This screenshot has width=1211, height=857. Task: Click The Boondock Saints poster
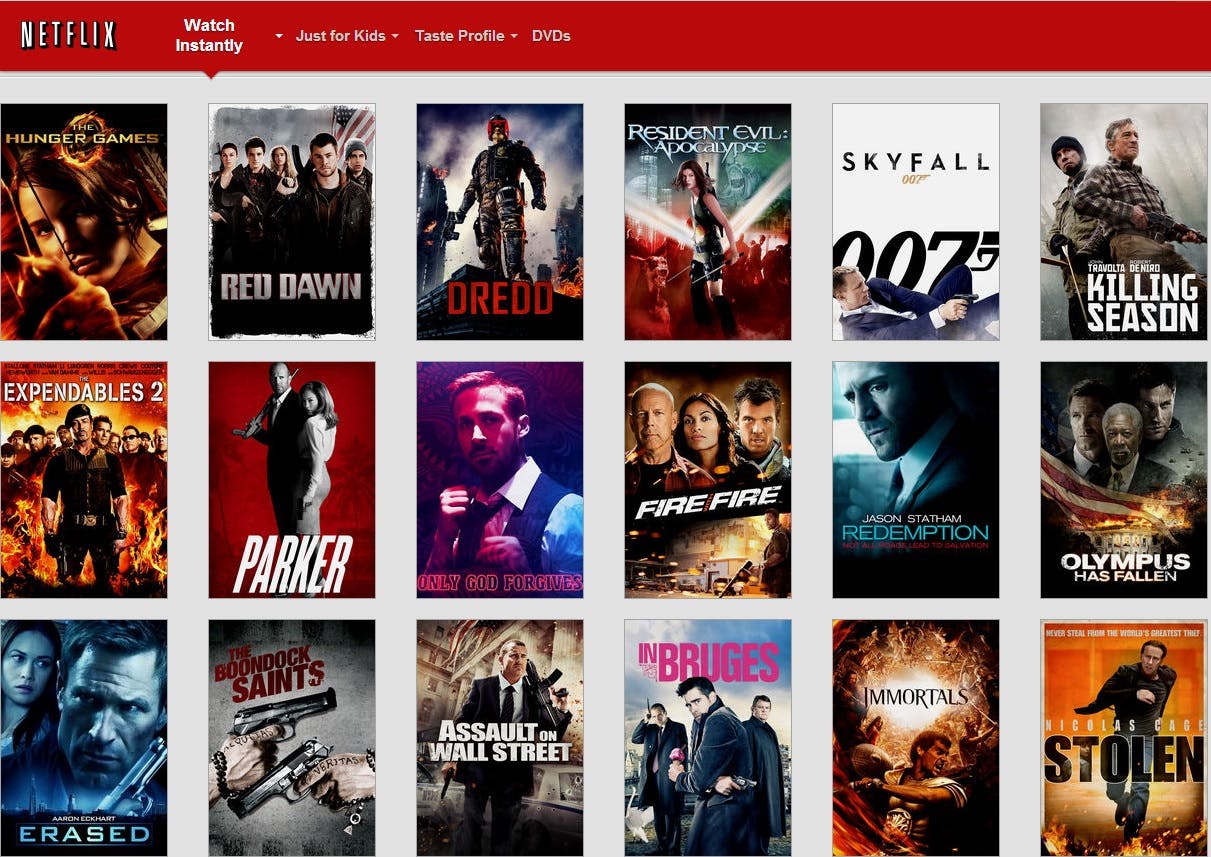[x=292, y=738]
